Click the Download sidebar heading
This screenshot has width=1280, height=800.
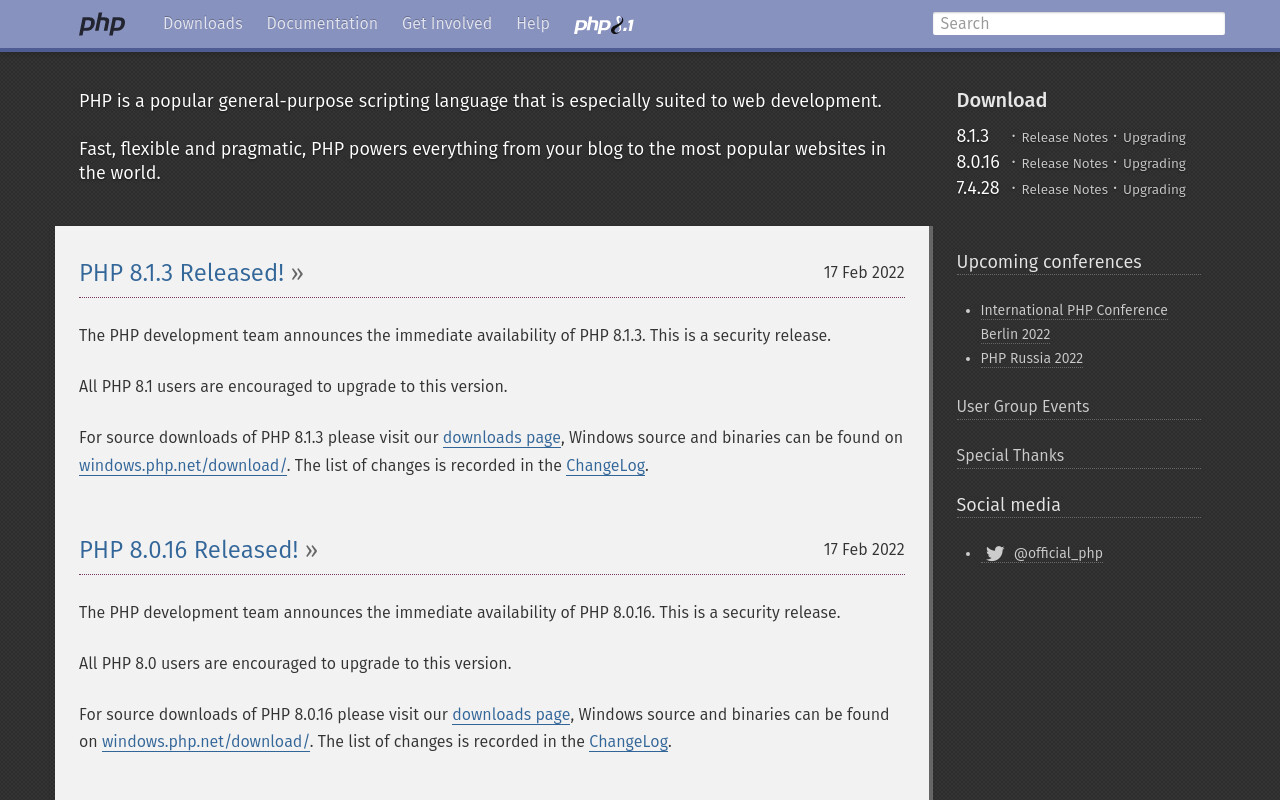coord(1001,100)
